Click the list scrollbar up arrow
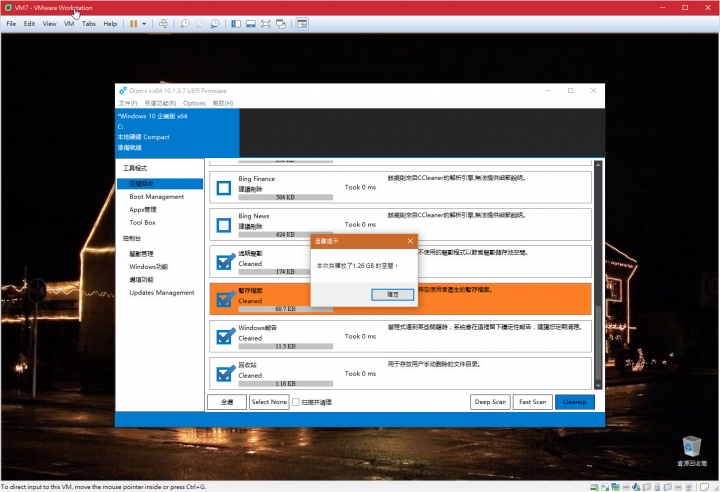This screenshot has height=492, width=720. click(598, 164)
